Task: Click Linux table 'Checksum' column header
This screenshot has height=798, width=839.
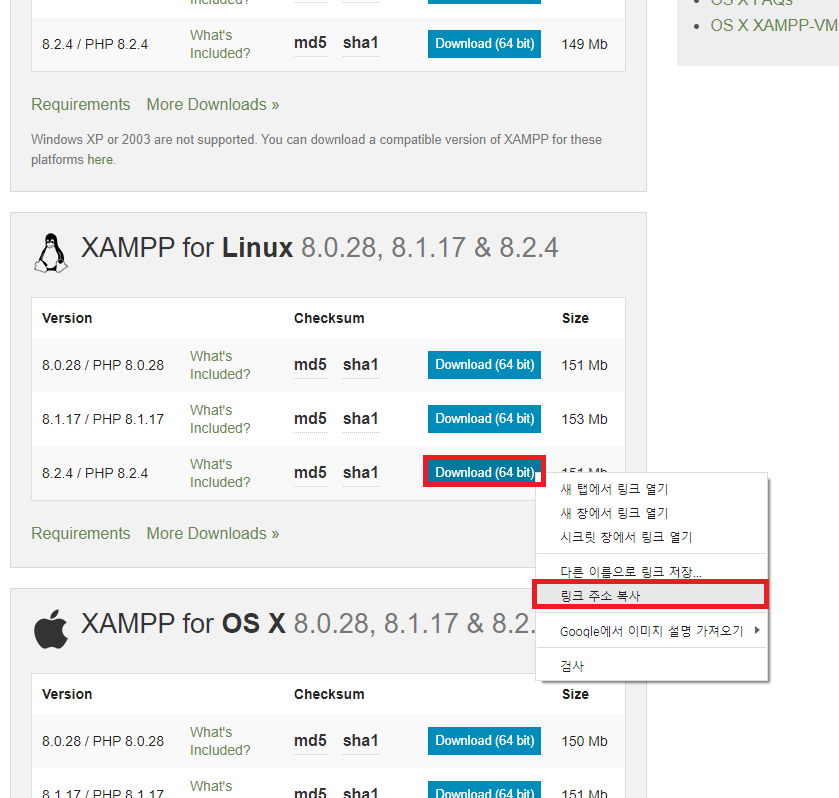Action: (x=329, y=318)
